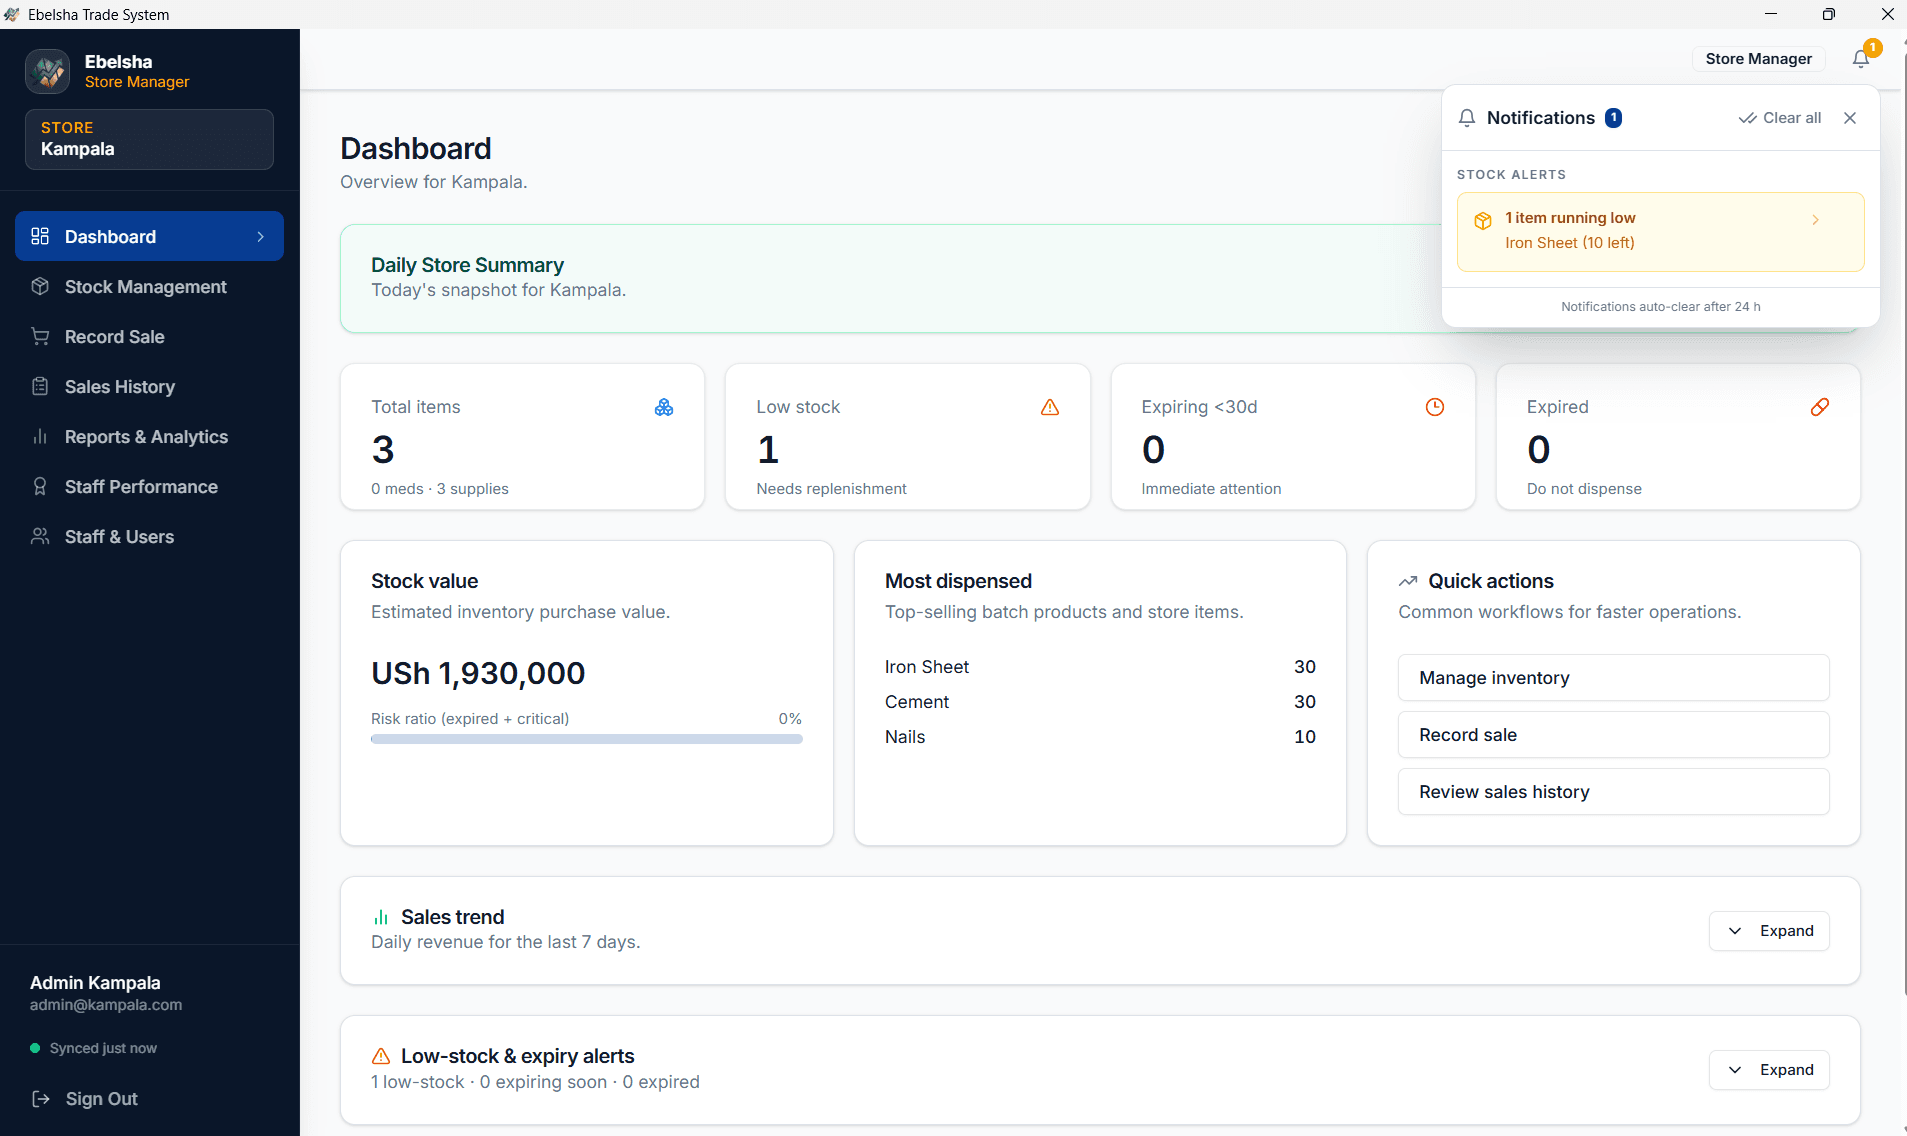Click the Sign Out arrow icon
Viewport: 1907px width, 1136px height.
pos(41,1098)
